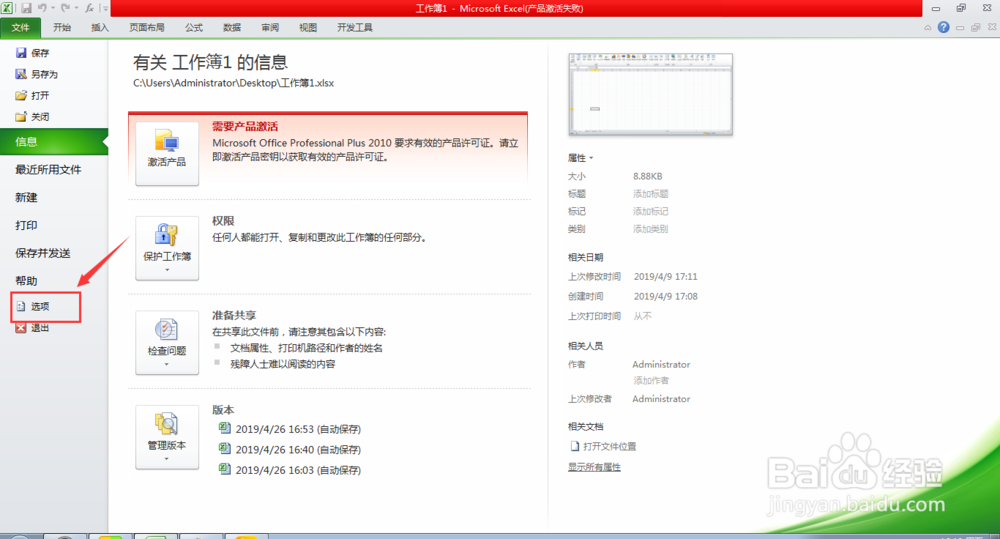Click the workbook preview thumbnail
The width and height of the screenshot is (1000, 539).
(x=651, y=94)
